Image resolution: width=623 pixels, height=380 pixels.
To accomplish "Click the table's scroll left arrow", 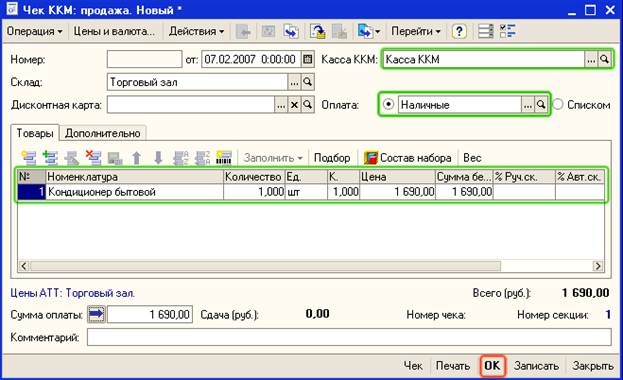I will [x=23, y=266].
